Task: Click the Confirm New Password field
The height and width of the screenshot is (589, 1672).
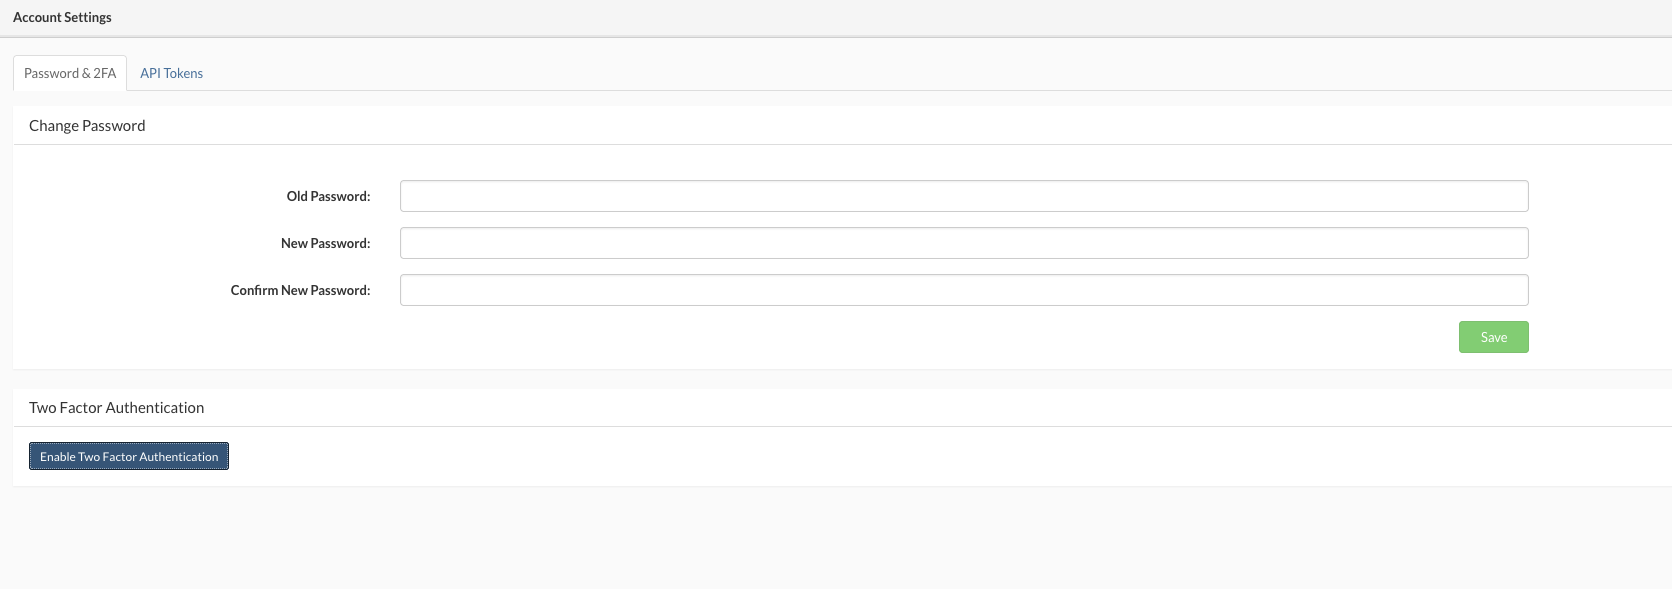Action: click(x=963, y=290)
